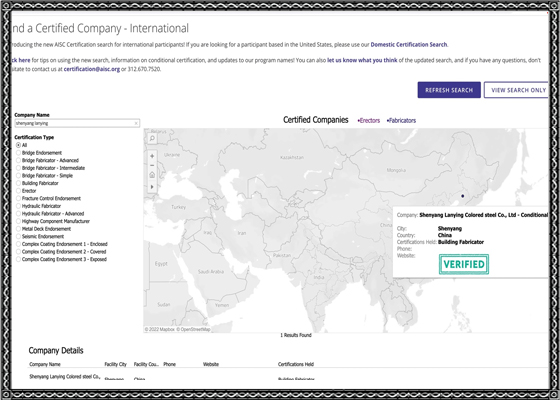The height and width of the screenshot is (400, 560).
Task: Click the Company Name column header
Action: 45,364
